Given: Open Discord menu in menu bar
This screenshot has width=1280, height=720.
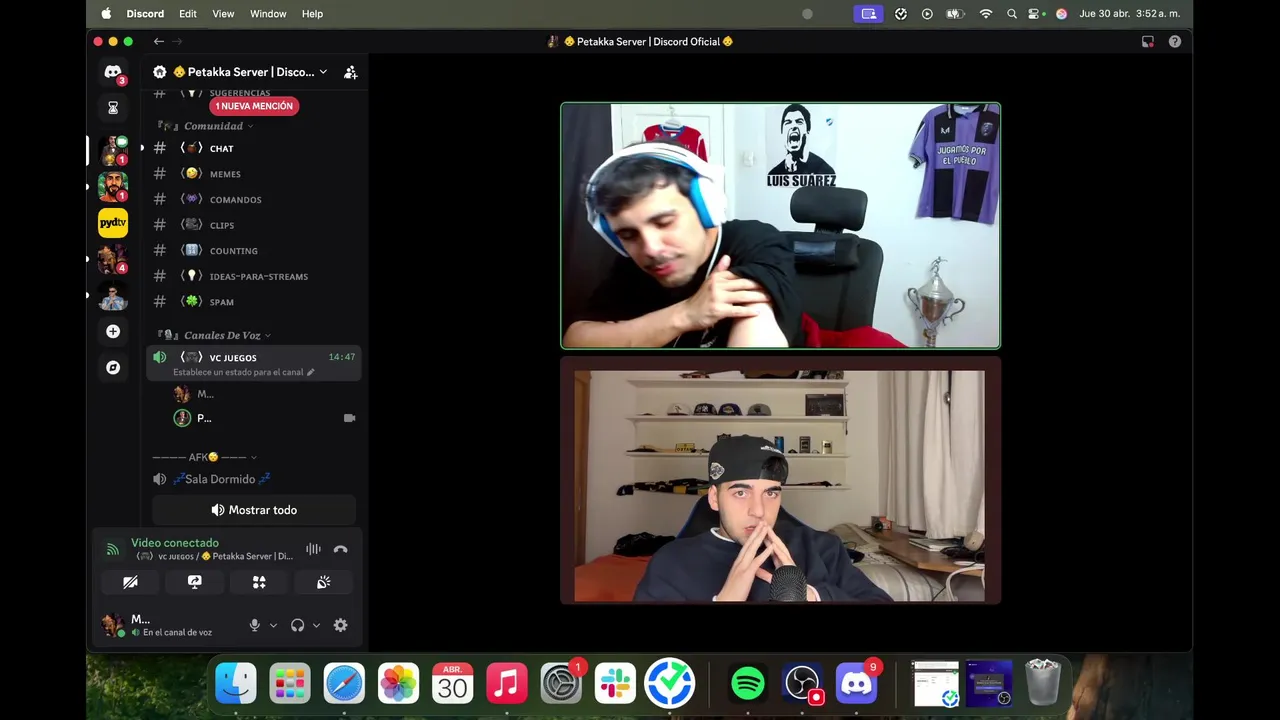Looking at the screenshot, I should 145,14.
